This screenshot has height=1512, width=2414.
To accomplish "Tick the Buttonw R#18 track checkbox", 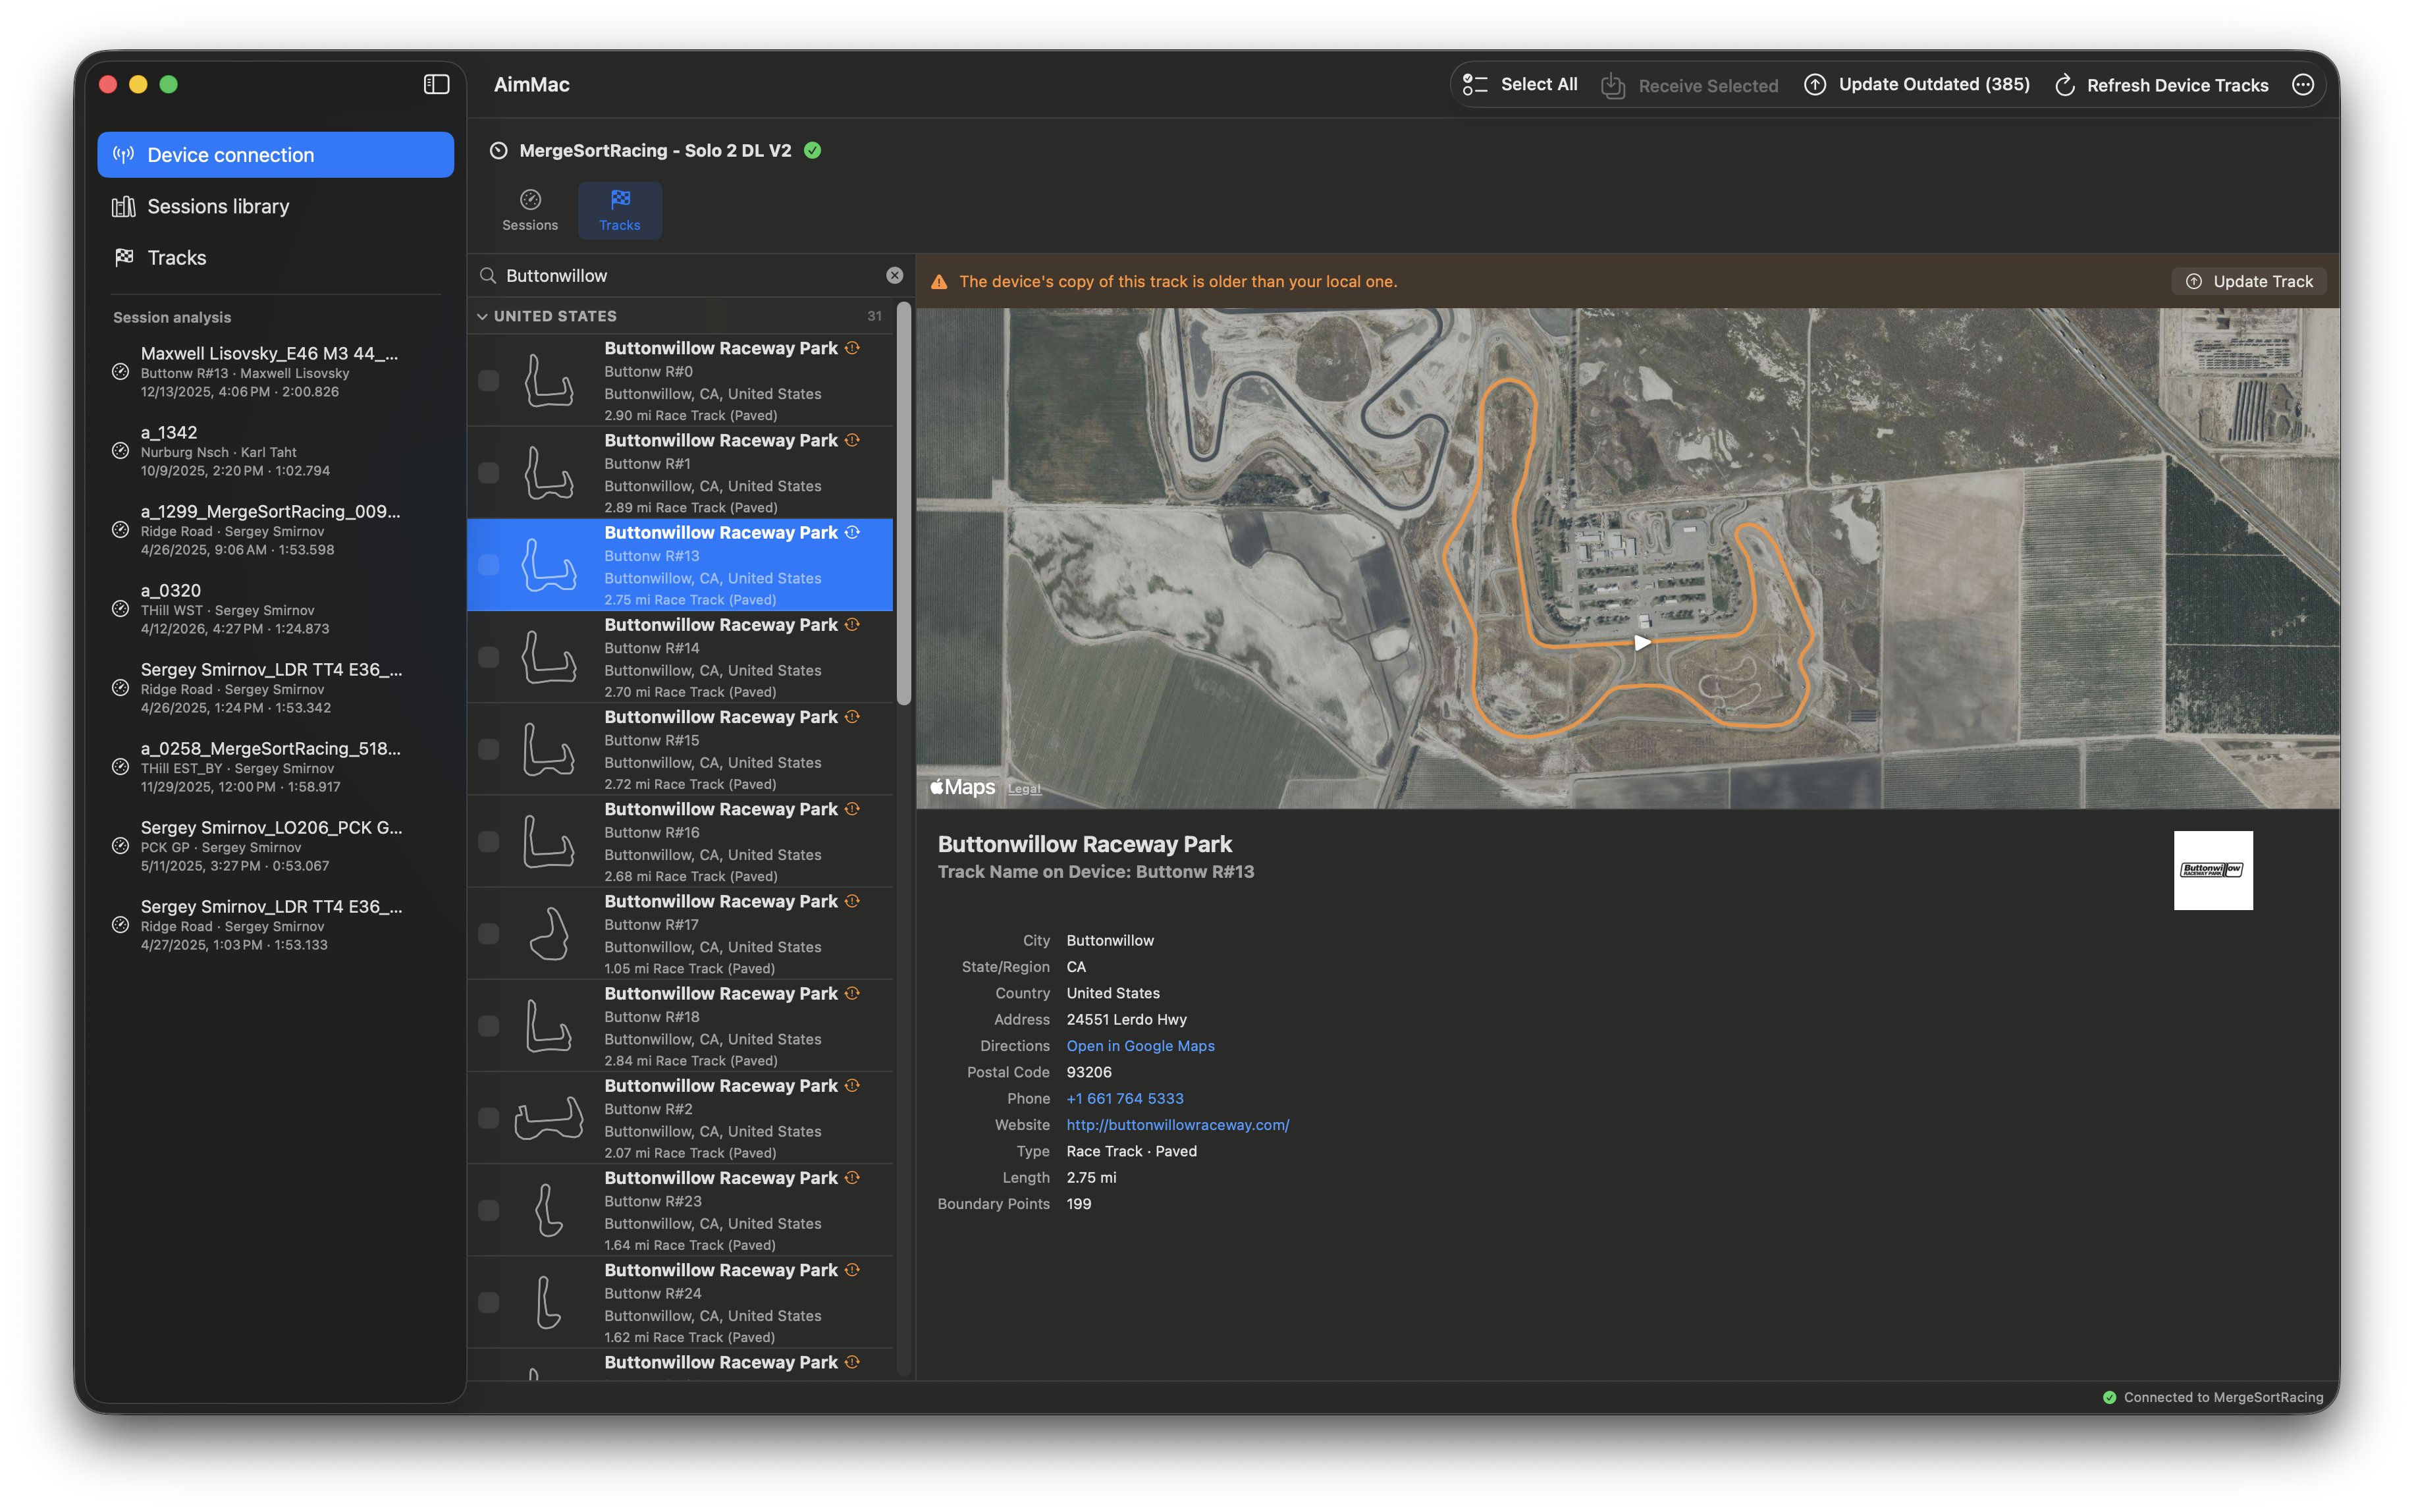I will (488, 1025).
